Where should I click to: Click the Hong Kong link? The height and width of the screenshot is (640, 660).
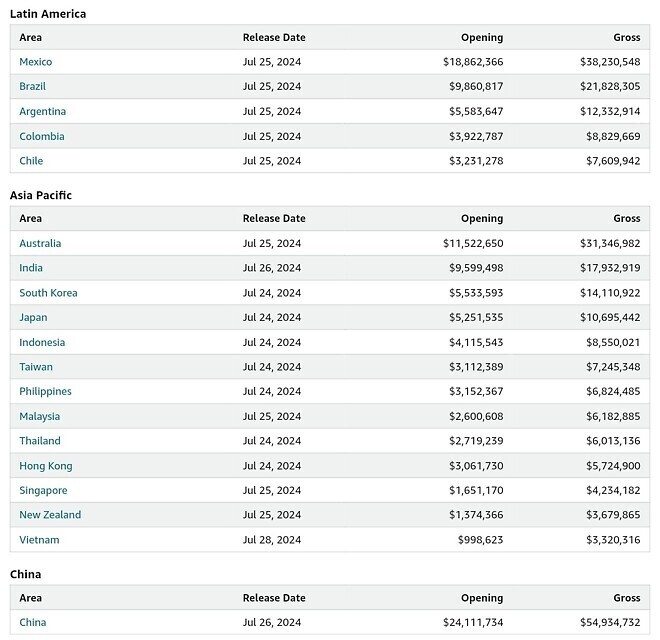tap(45, 466)
